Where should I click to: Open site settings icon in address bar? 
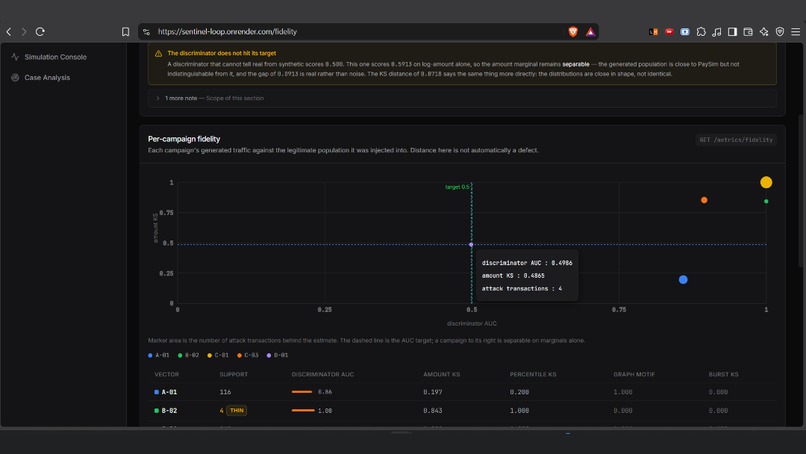(146, 32)
